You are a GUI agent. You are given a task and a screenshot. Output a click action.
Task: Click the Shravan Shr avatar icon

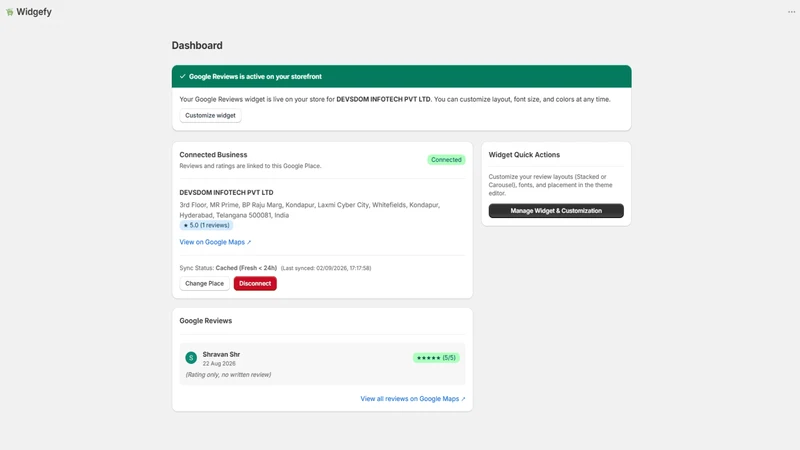(x=191, y=358)
